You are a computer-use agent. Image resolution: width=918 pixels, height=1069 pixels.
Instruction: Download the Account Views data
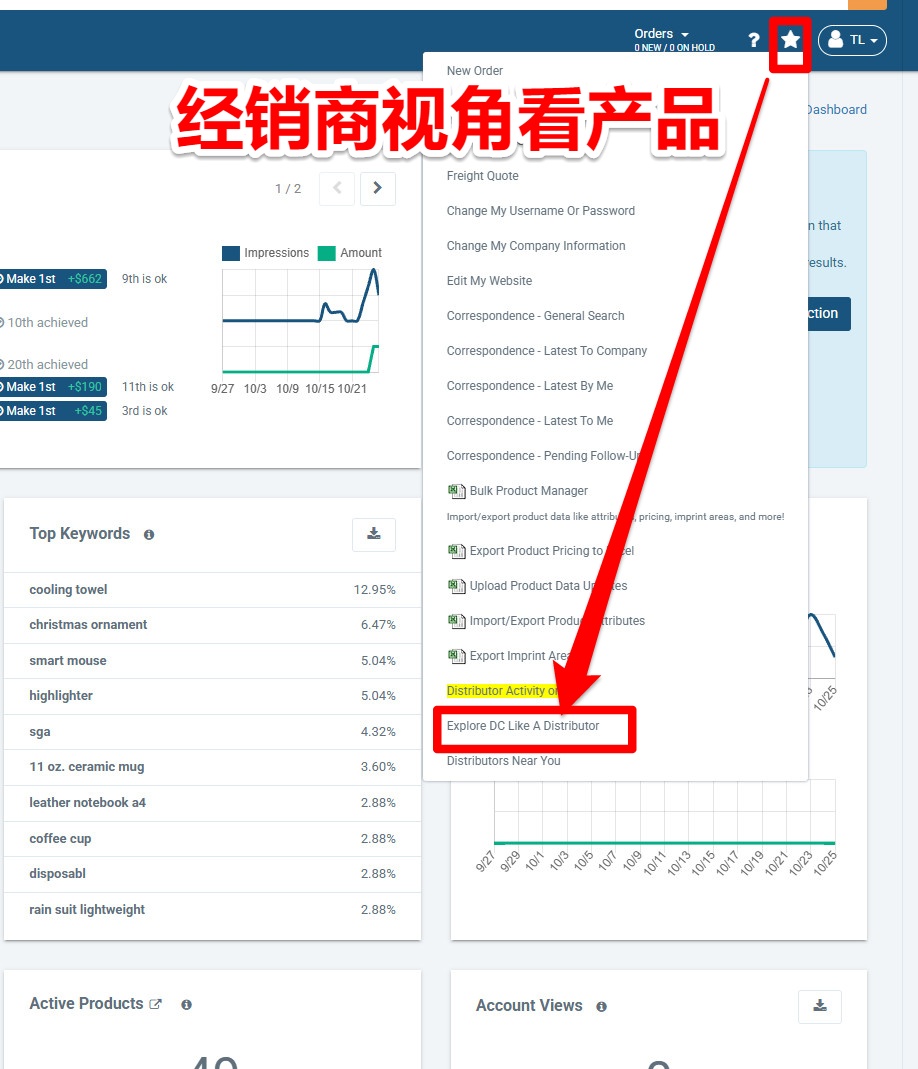pos(820,1006)
